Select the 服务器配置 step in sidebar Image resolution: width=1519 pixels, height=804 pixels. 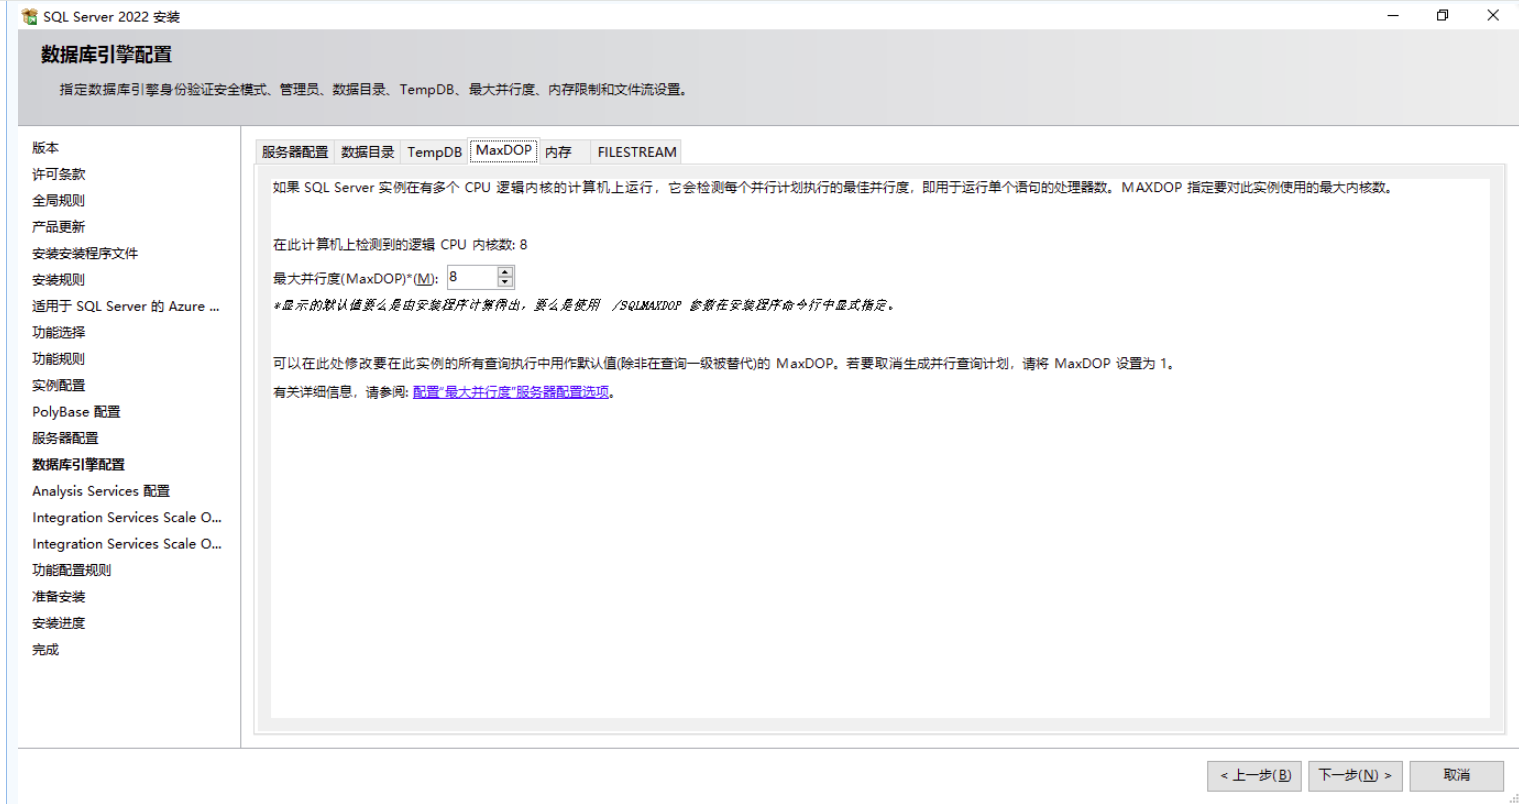[66, 438]
